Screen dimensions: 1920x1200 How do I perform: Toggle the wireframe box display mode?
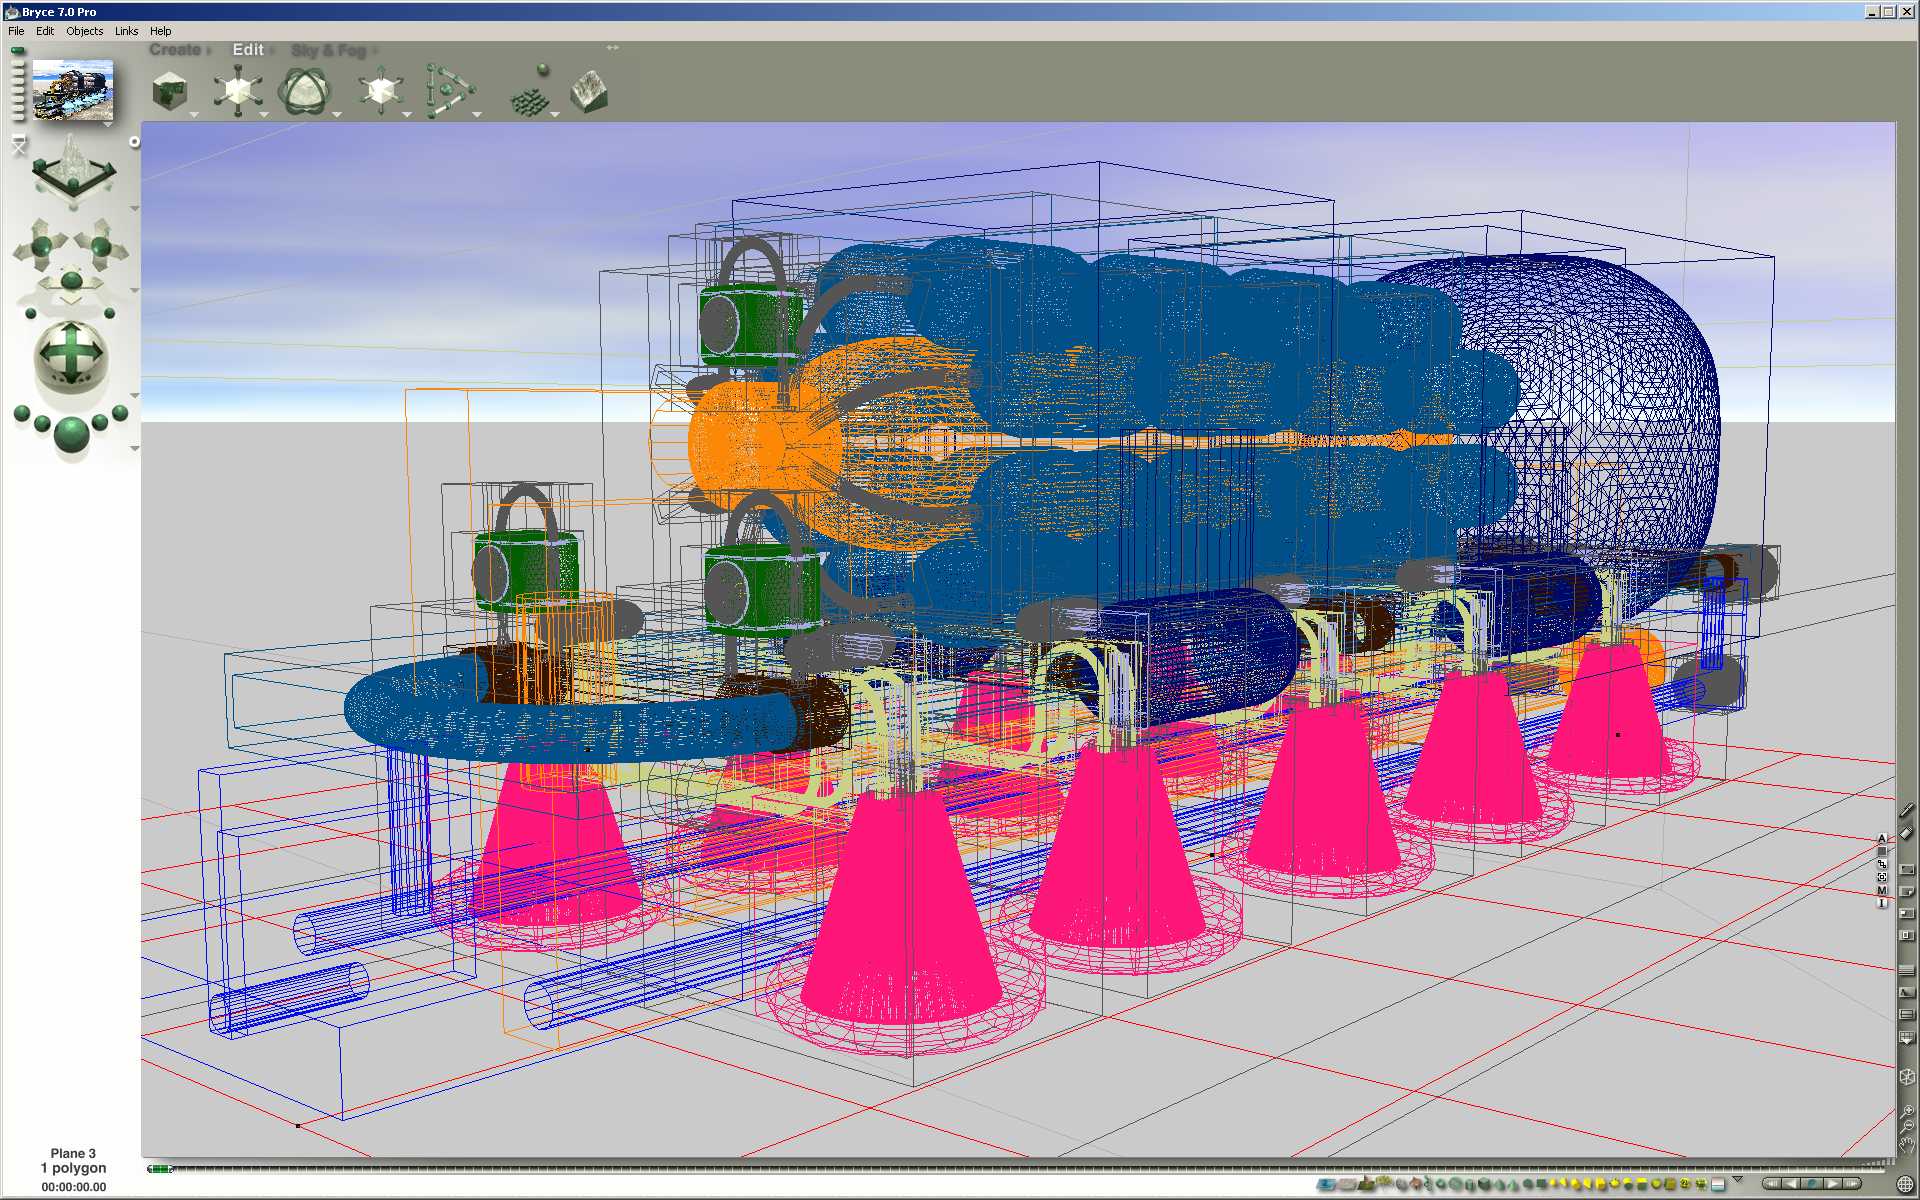click(1907, 1077)
